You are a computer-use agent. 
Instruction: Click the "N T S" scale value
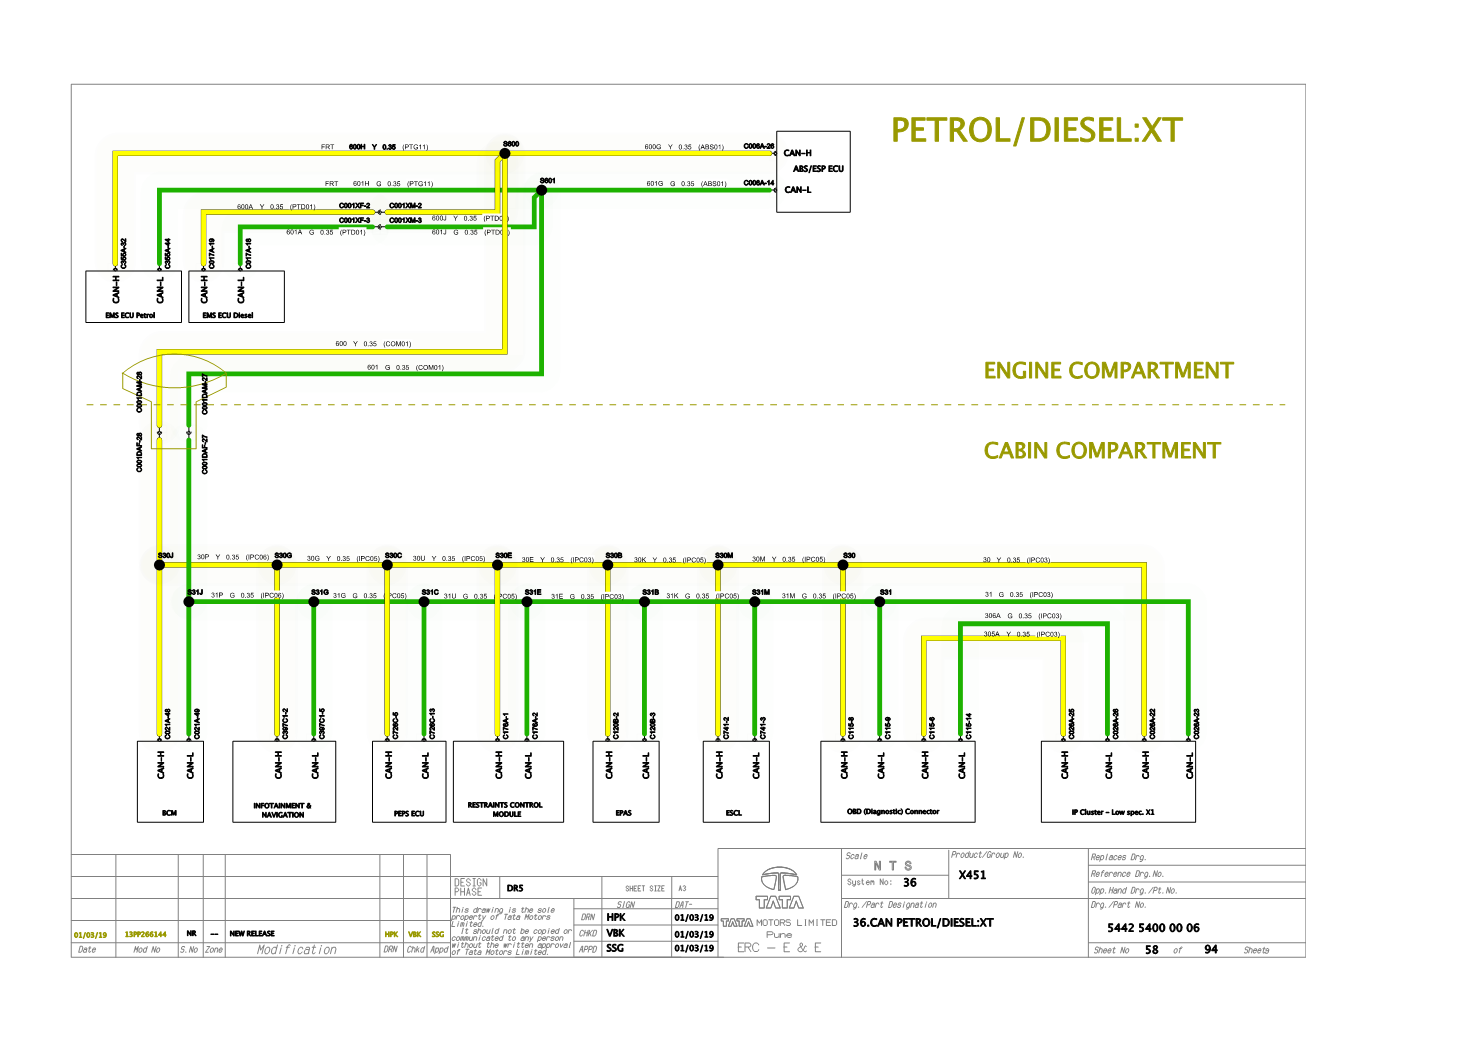(x=893, y=866)
